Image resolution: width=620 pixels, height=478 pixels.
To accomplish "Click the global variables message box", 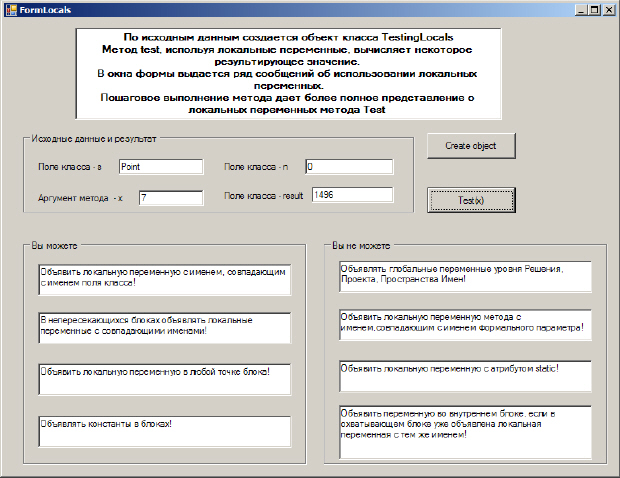I will 465,277.
